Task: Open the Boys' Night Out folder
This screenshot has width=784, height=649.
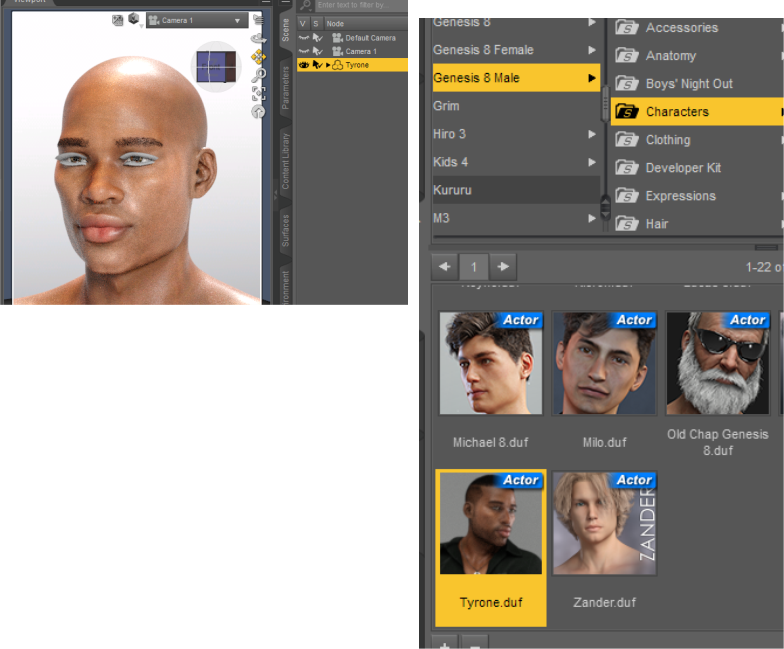Action: click(697, 84)
